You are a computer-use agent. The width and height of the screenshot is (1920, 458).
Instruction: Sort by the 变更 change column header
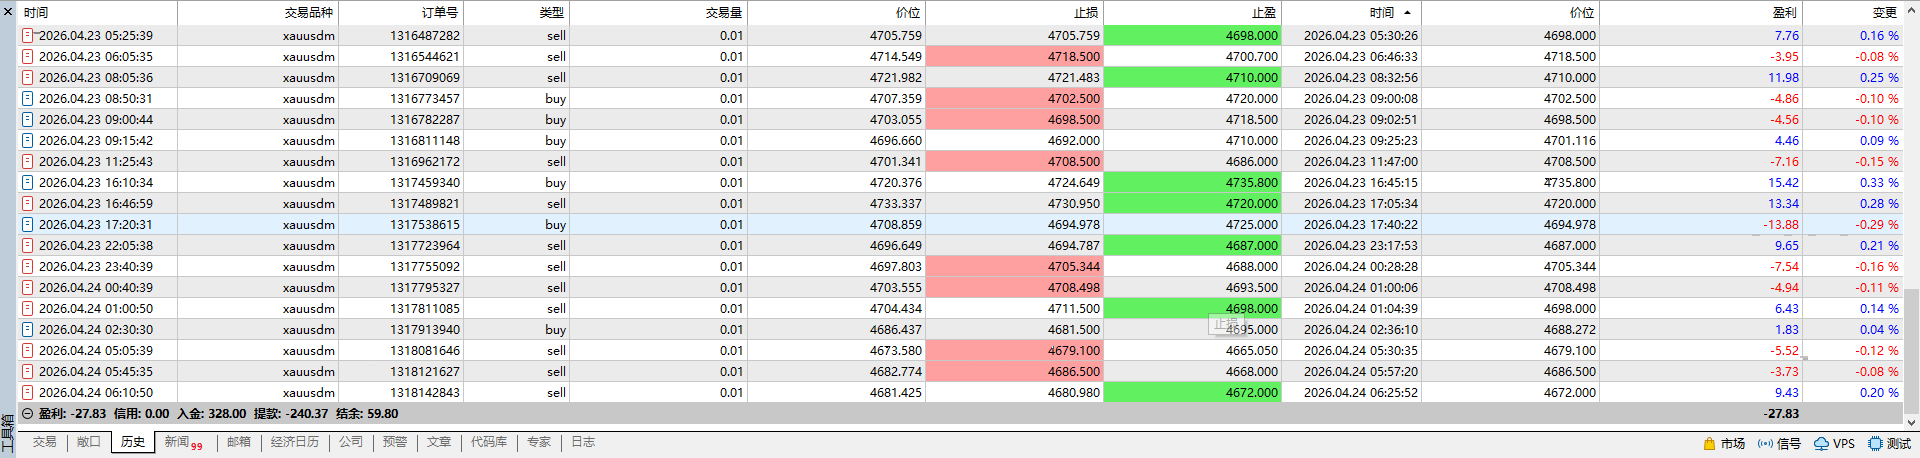pyautogui.click(x=1853, y=13)
